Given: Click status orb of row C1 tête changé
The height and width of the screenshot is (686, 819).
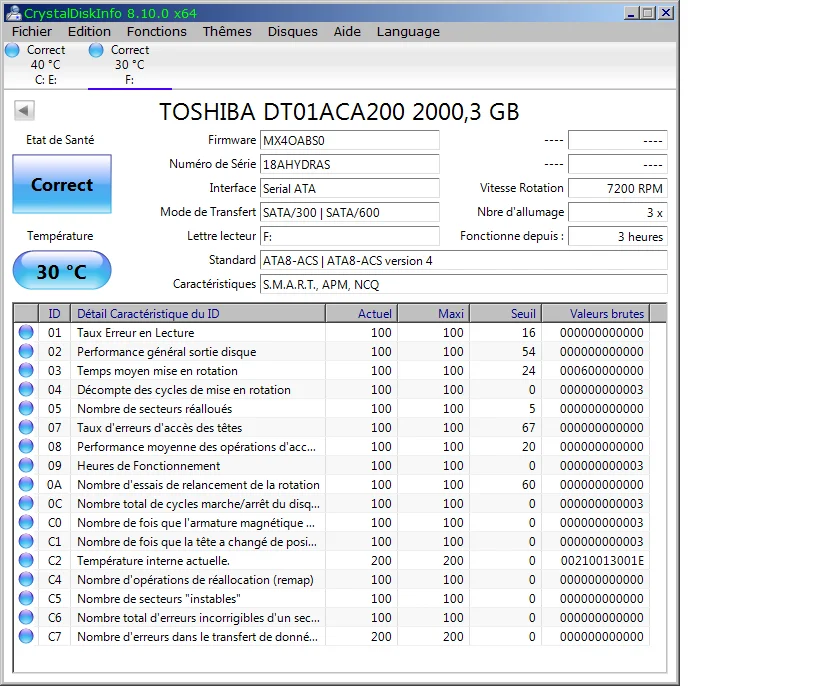Looking at the screenshot, I should point(26,541).
